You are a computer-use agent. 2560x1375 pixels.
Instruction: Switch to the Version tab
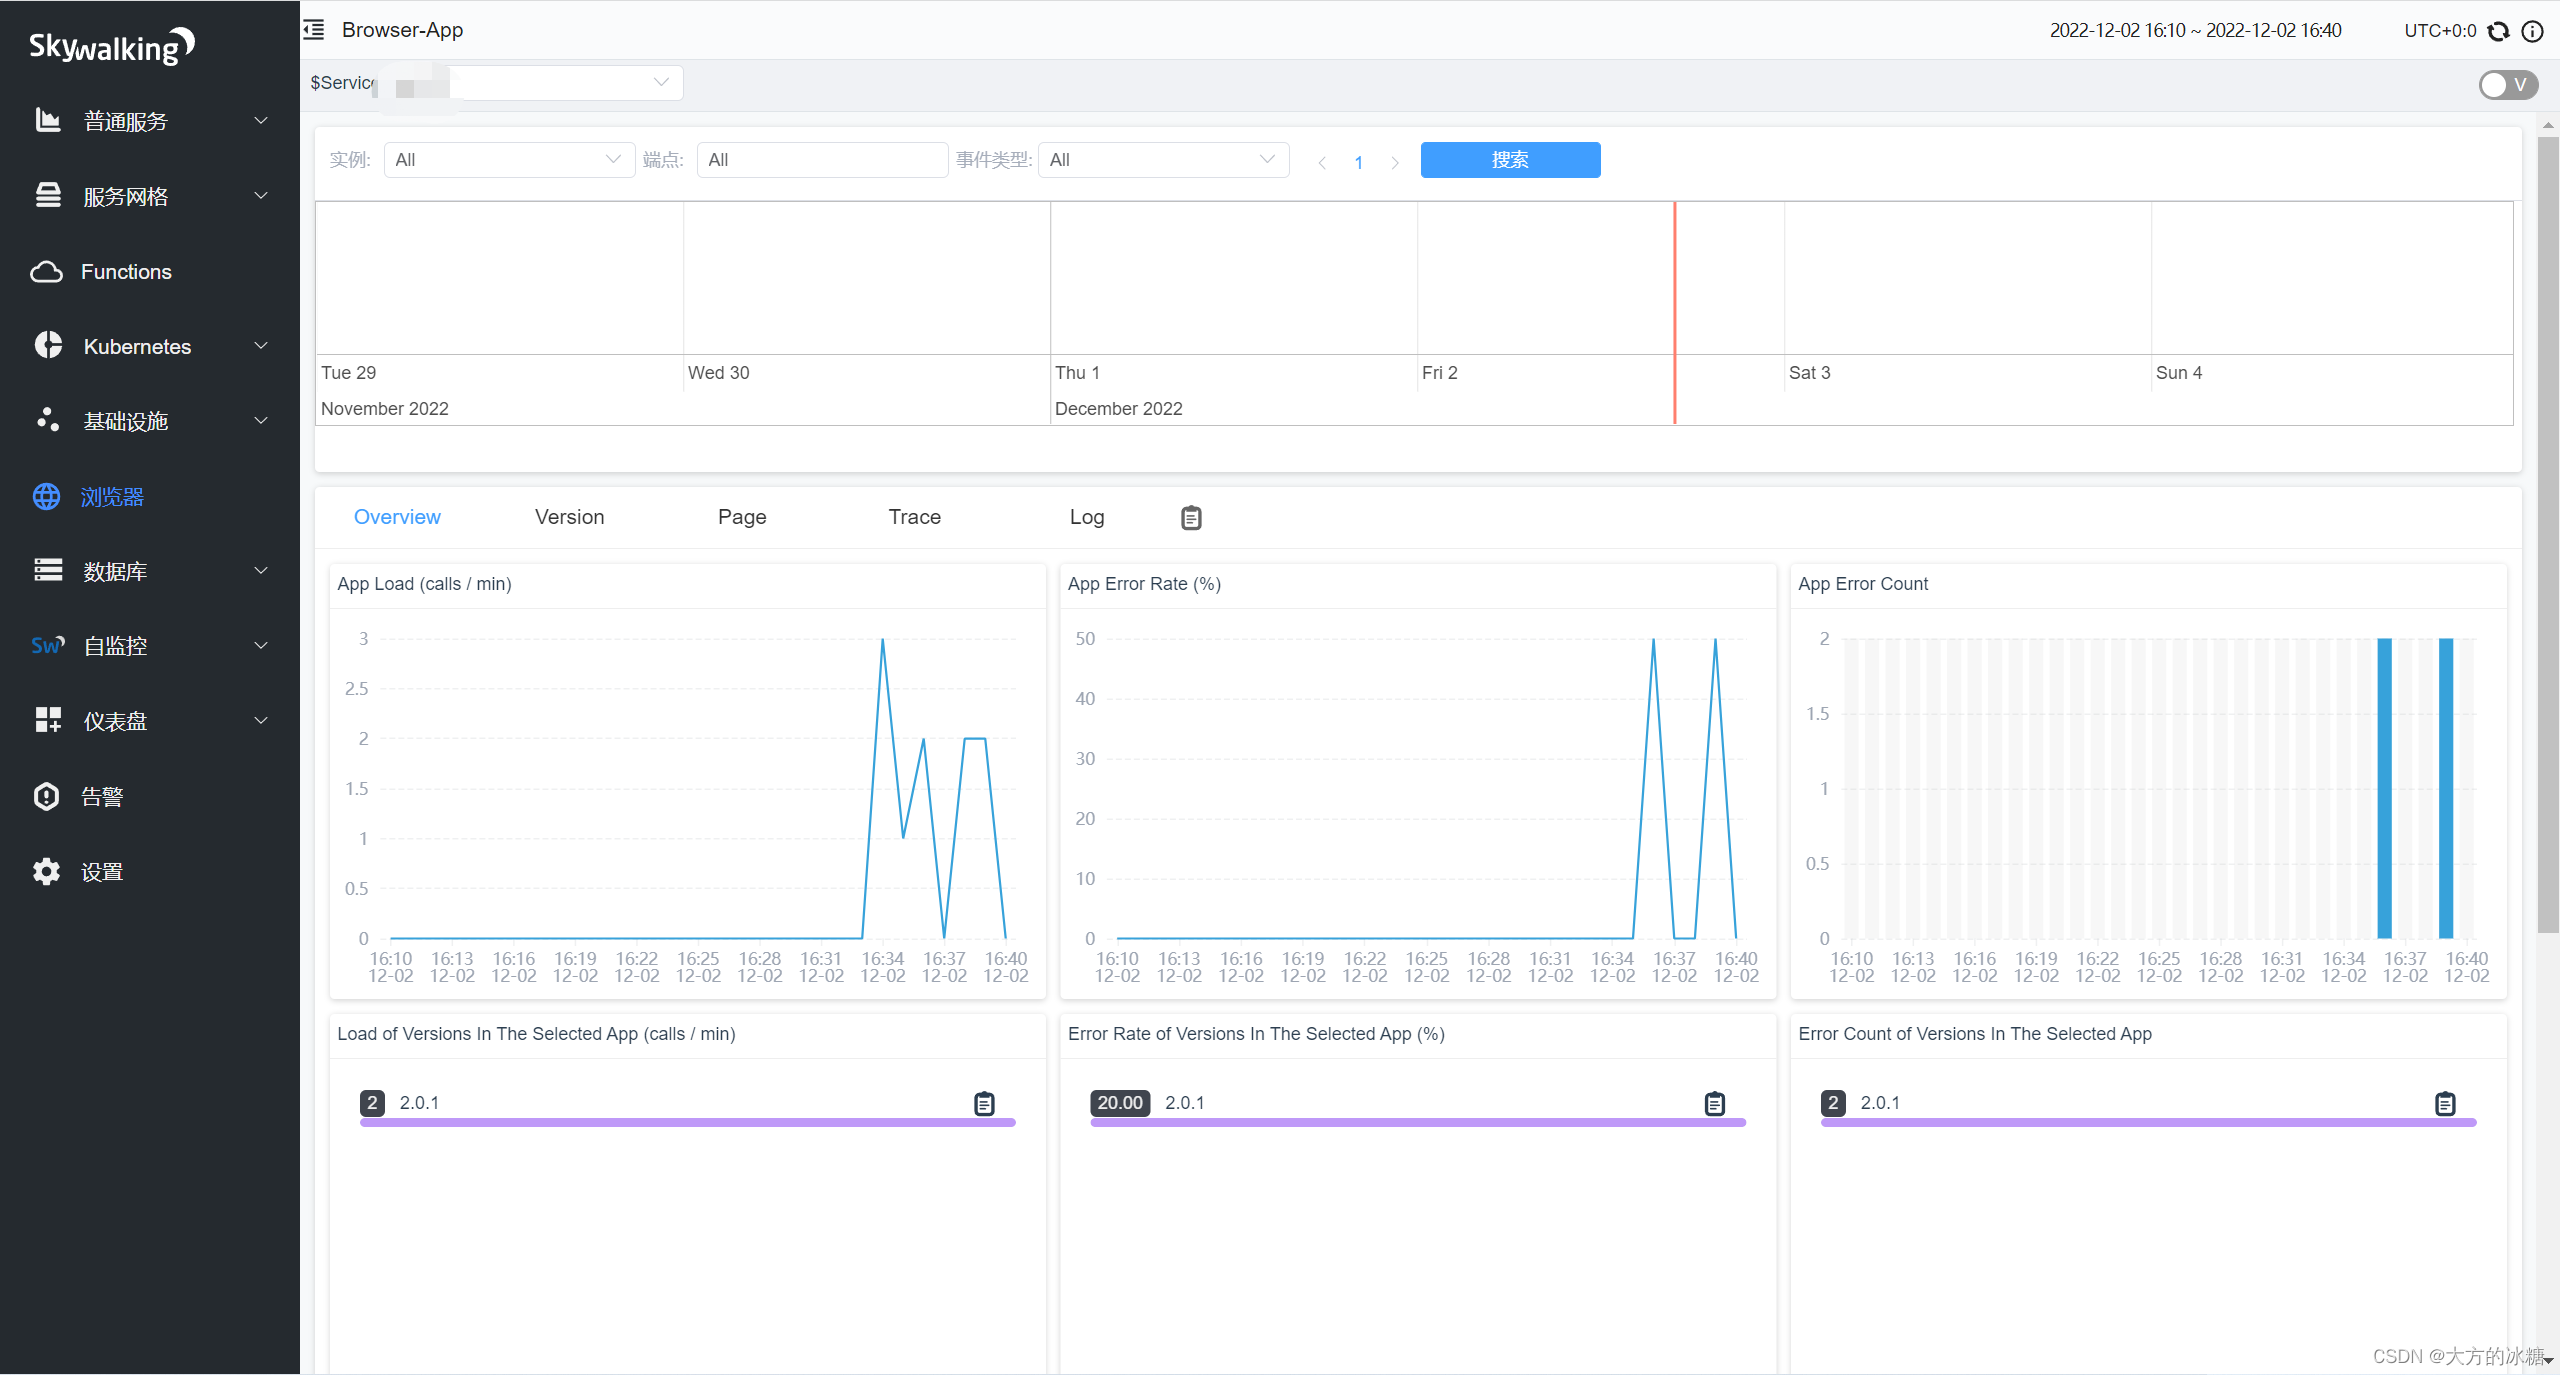coord(570,517)
